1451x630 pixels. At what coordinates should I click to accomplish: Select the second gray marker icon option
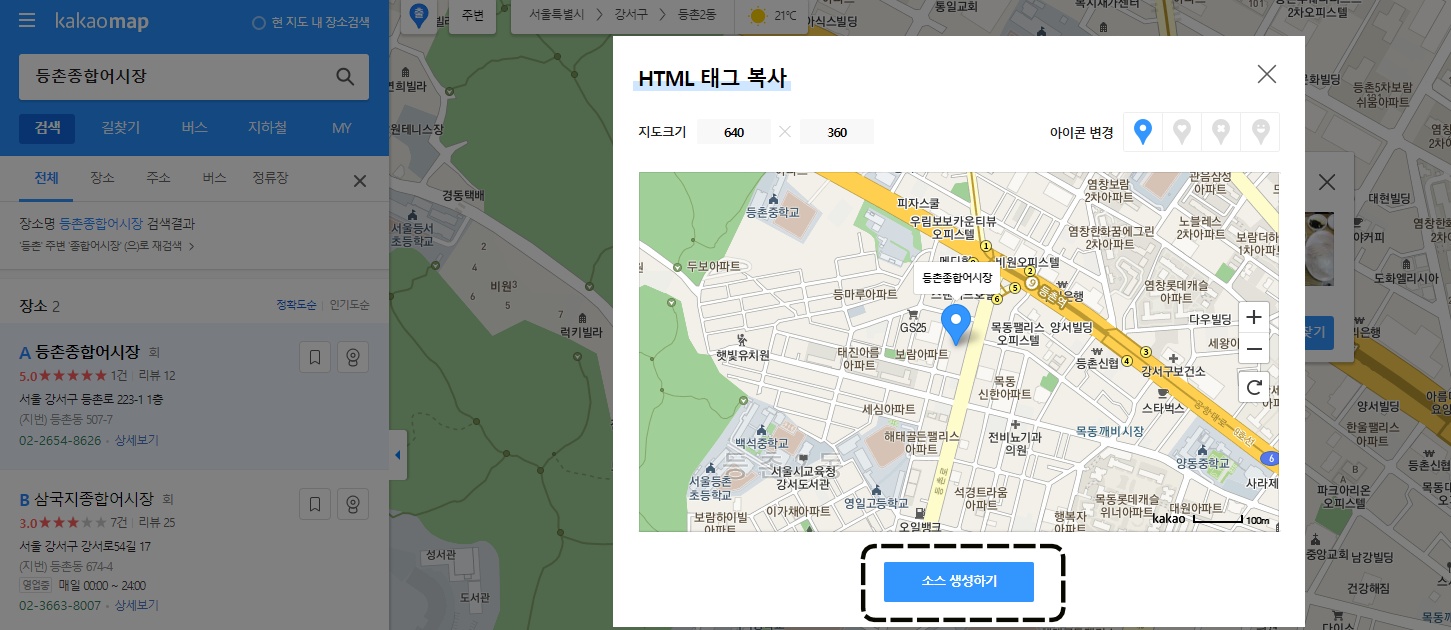[1182, 132]
